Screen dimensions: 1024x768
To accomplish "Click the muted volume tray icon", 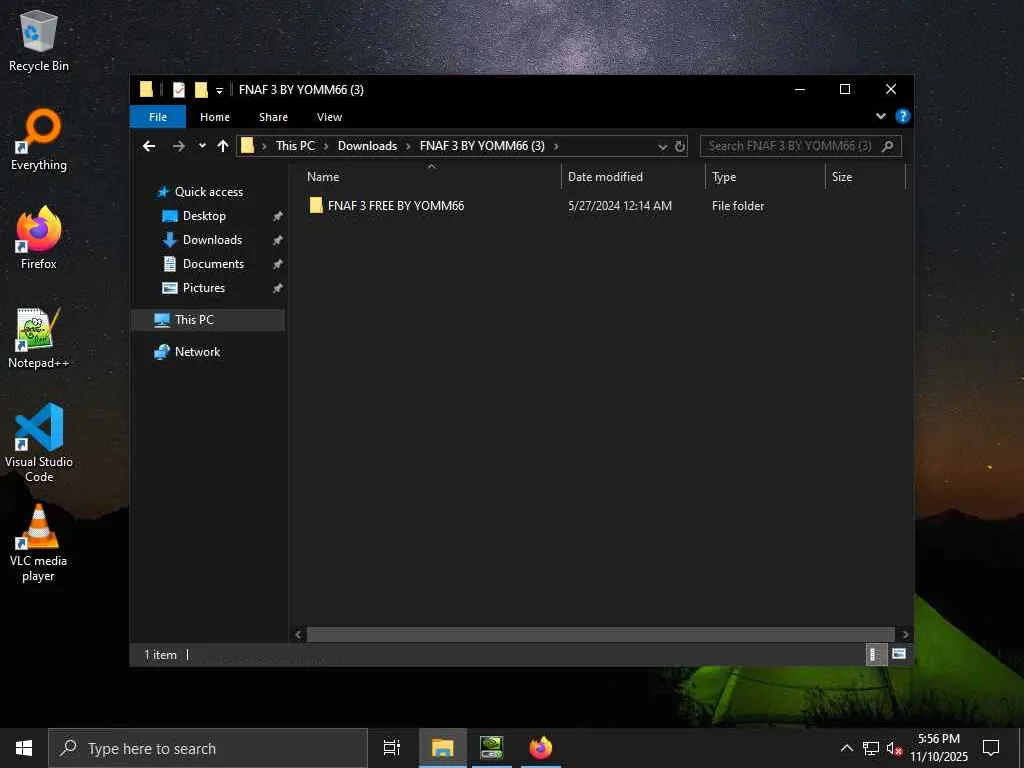I will click(x=894, y=748).
